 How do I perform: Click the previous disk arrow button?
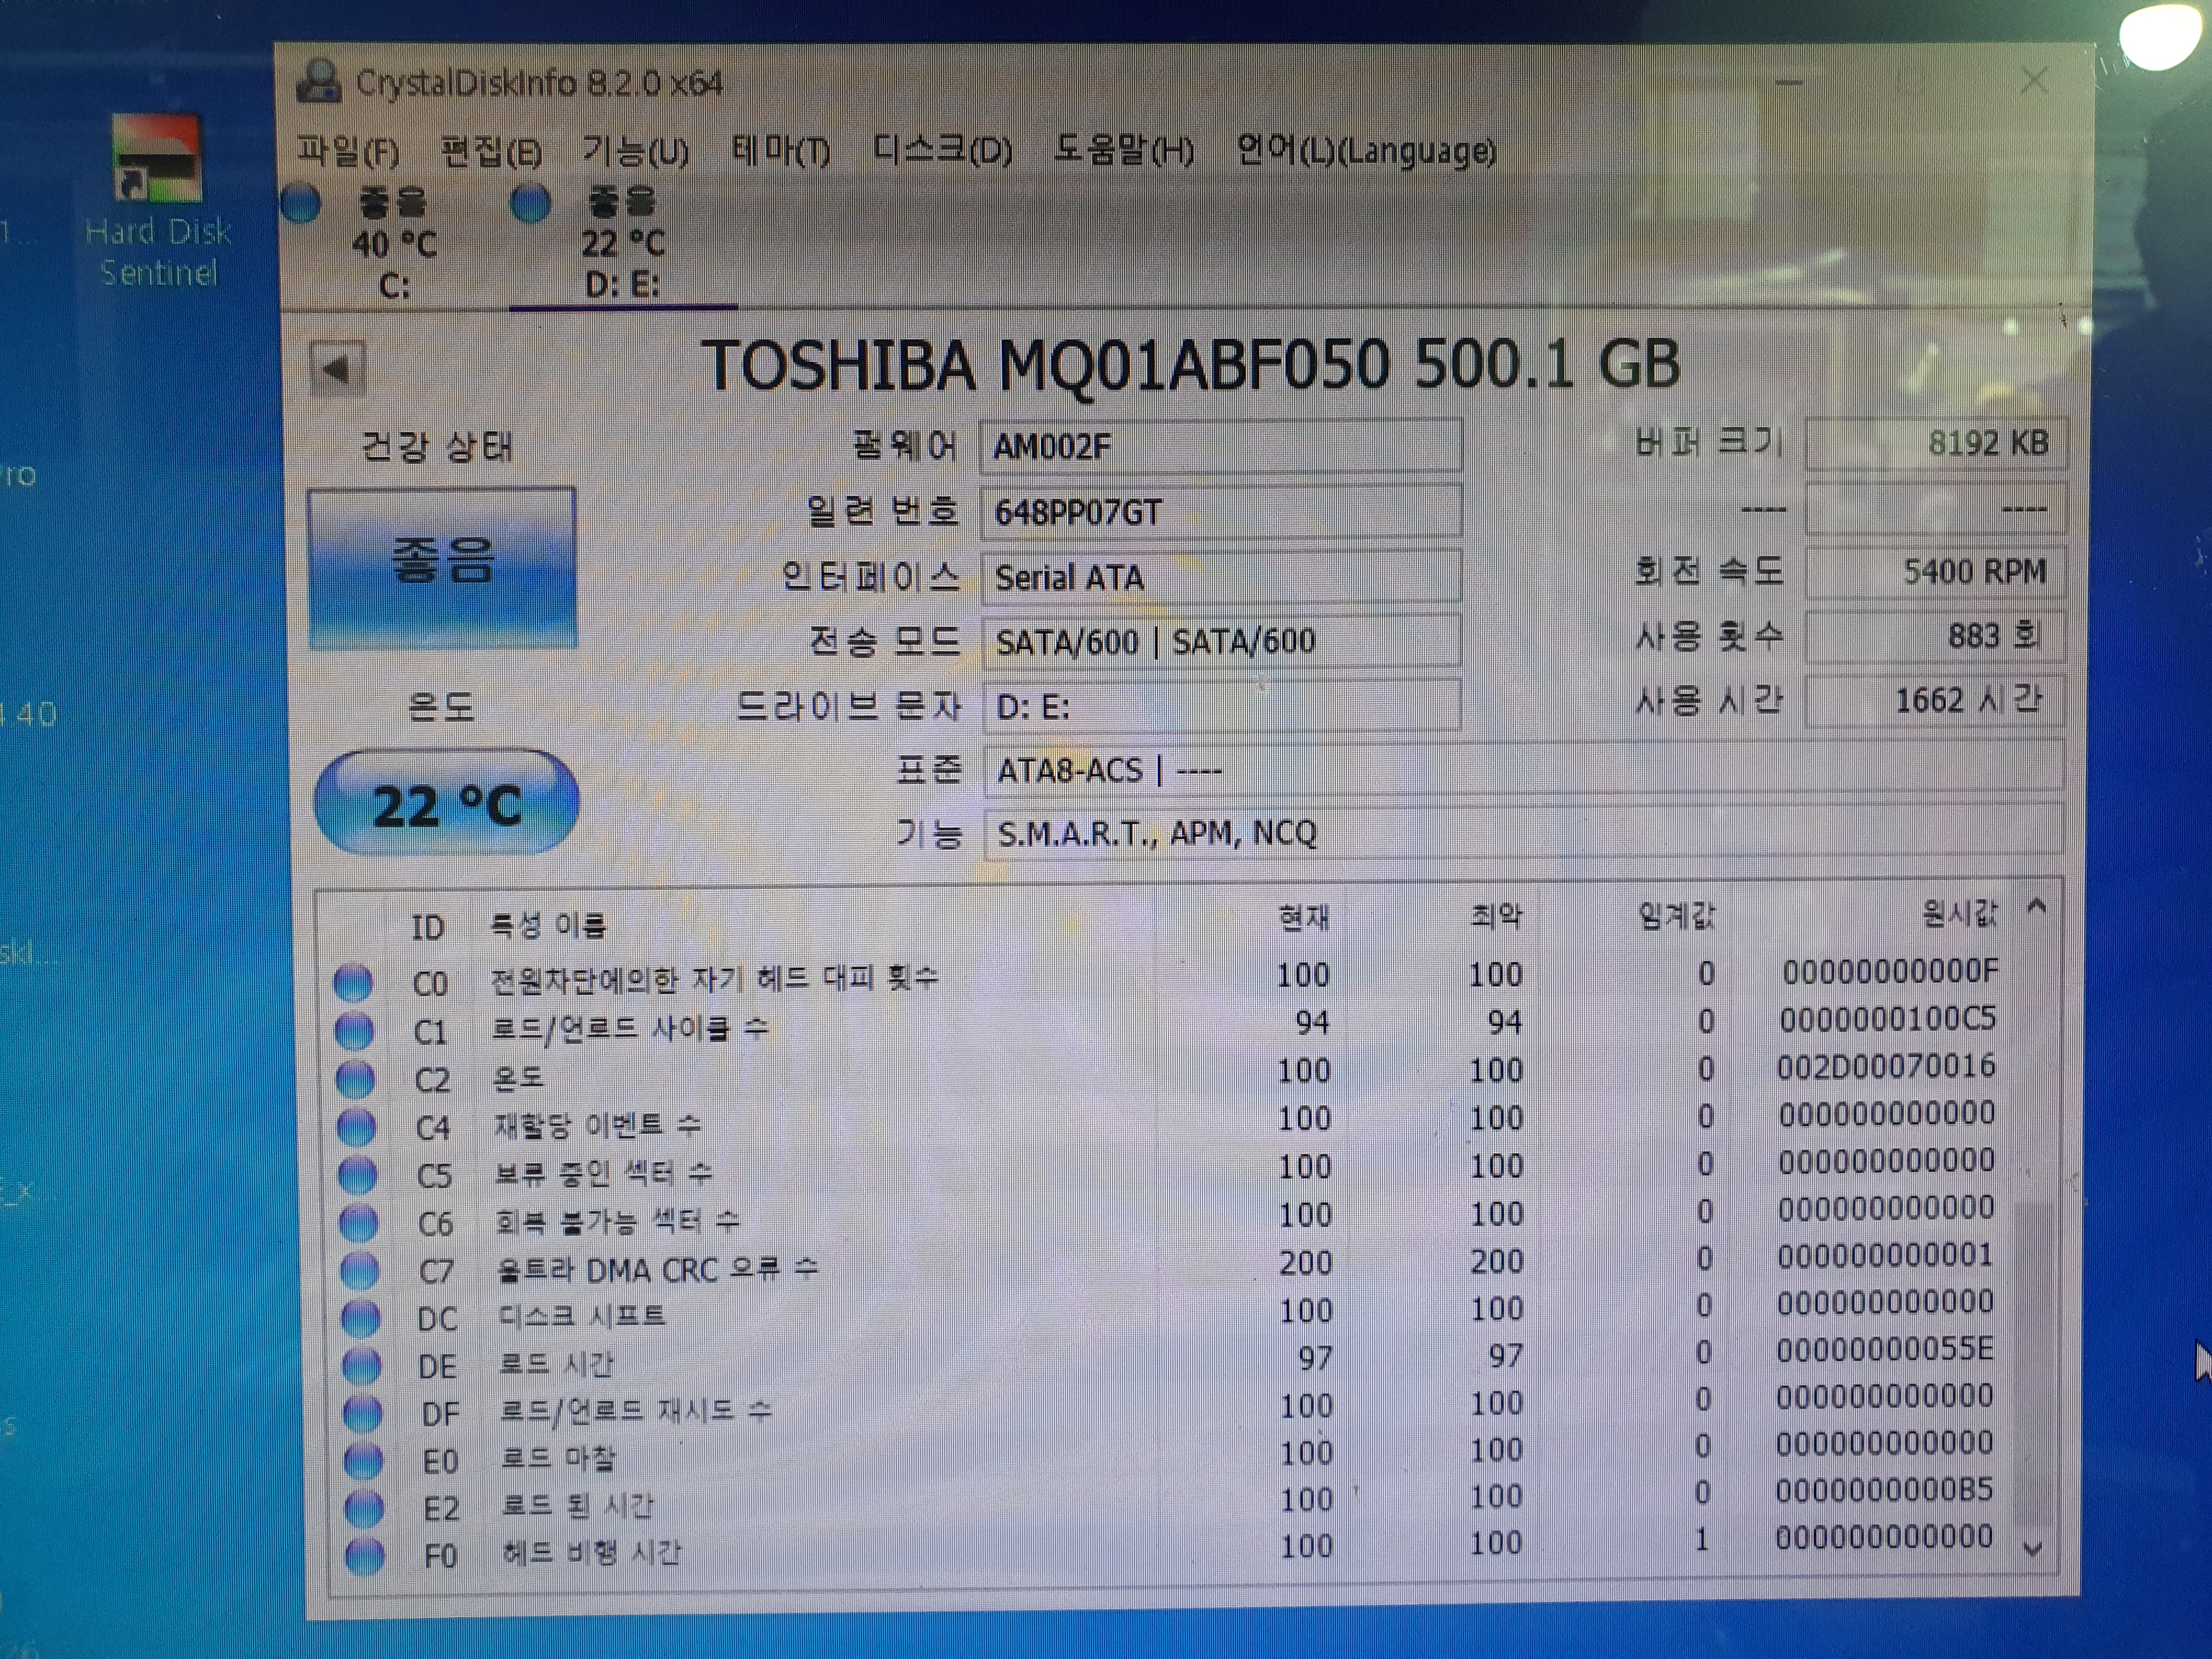(x=337, y=370)
